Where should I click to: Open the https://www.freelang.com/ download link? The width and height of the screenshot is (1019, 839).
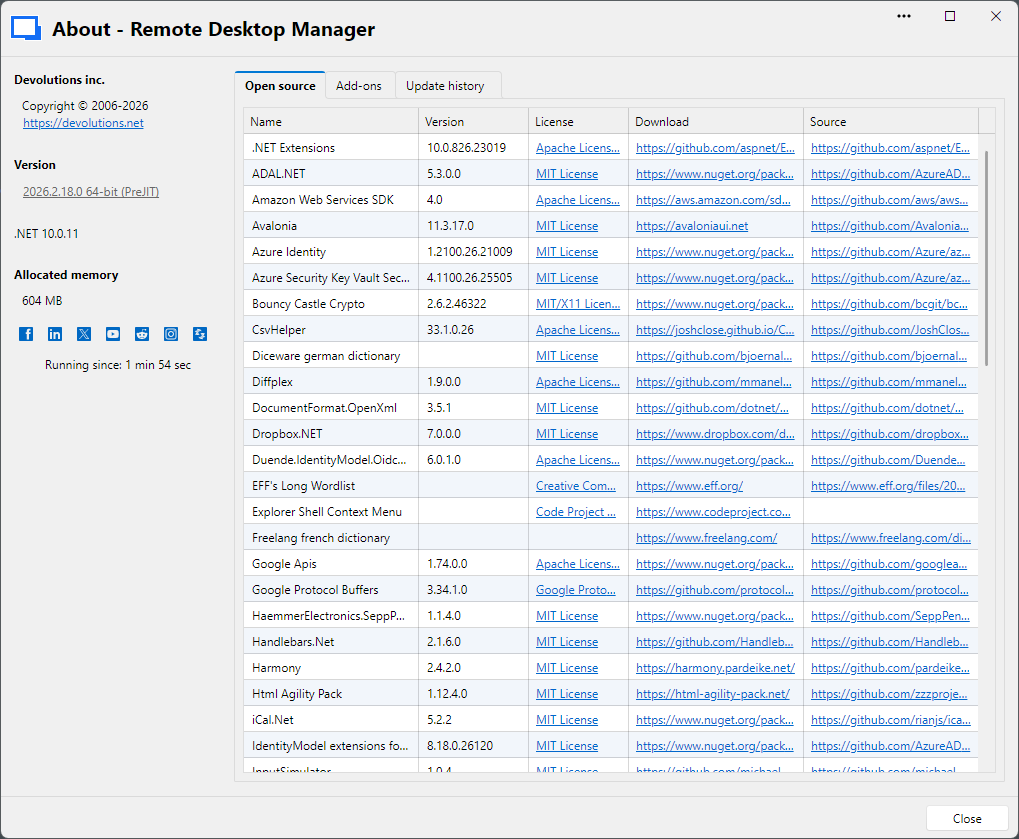click(x=706, y=538)
